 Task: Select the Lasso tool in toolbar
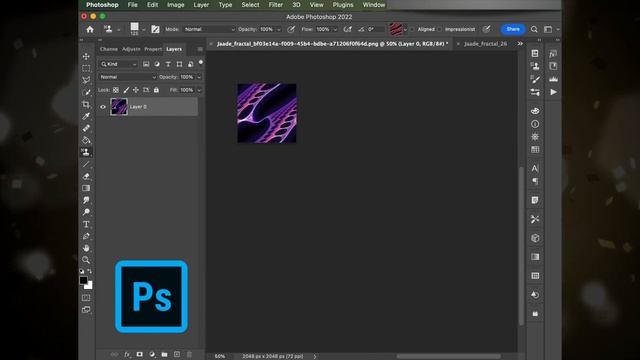(x=86, y=80)
